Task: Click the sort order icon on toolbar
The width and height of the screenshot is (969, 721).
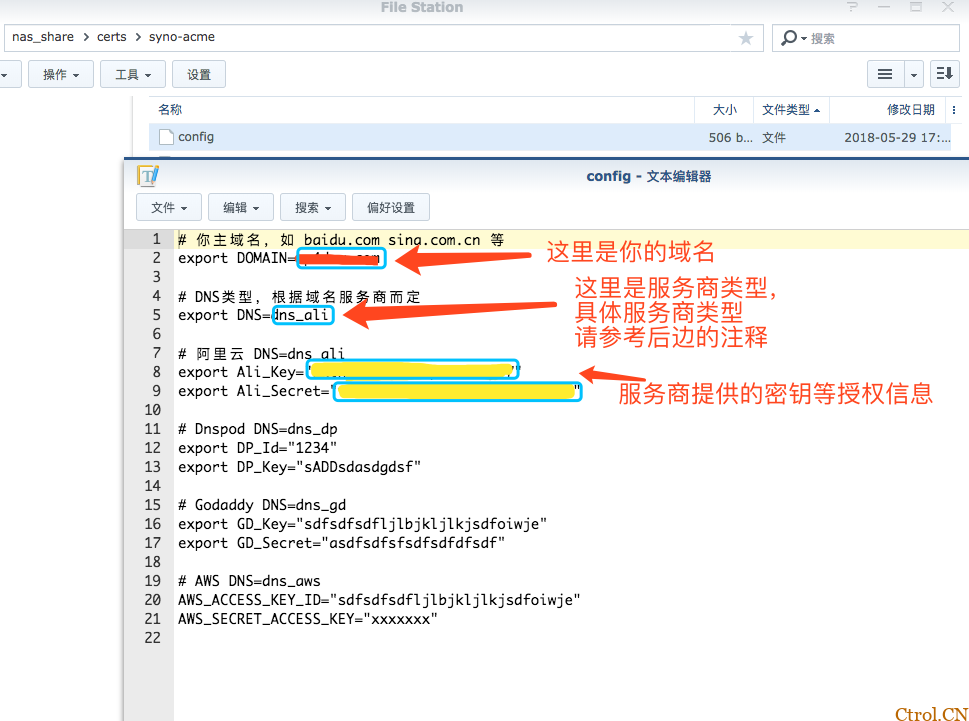Action: point(944,73)
